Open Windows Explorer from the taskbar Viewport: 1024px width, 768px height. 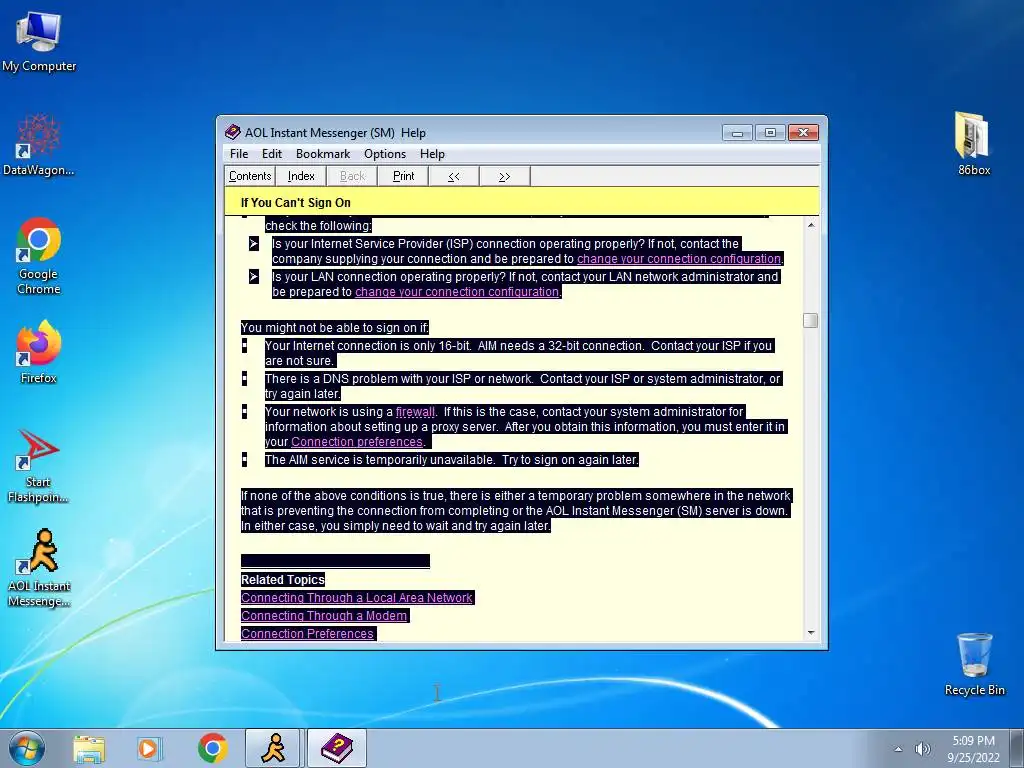(89, 748)
